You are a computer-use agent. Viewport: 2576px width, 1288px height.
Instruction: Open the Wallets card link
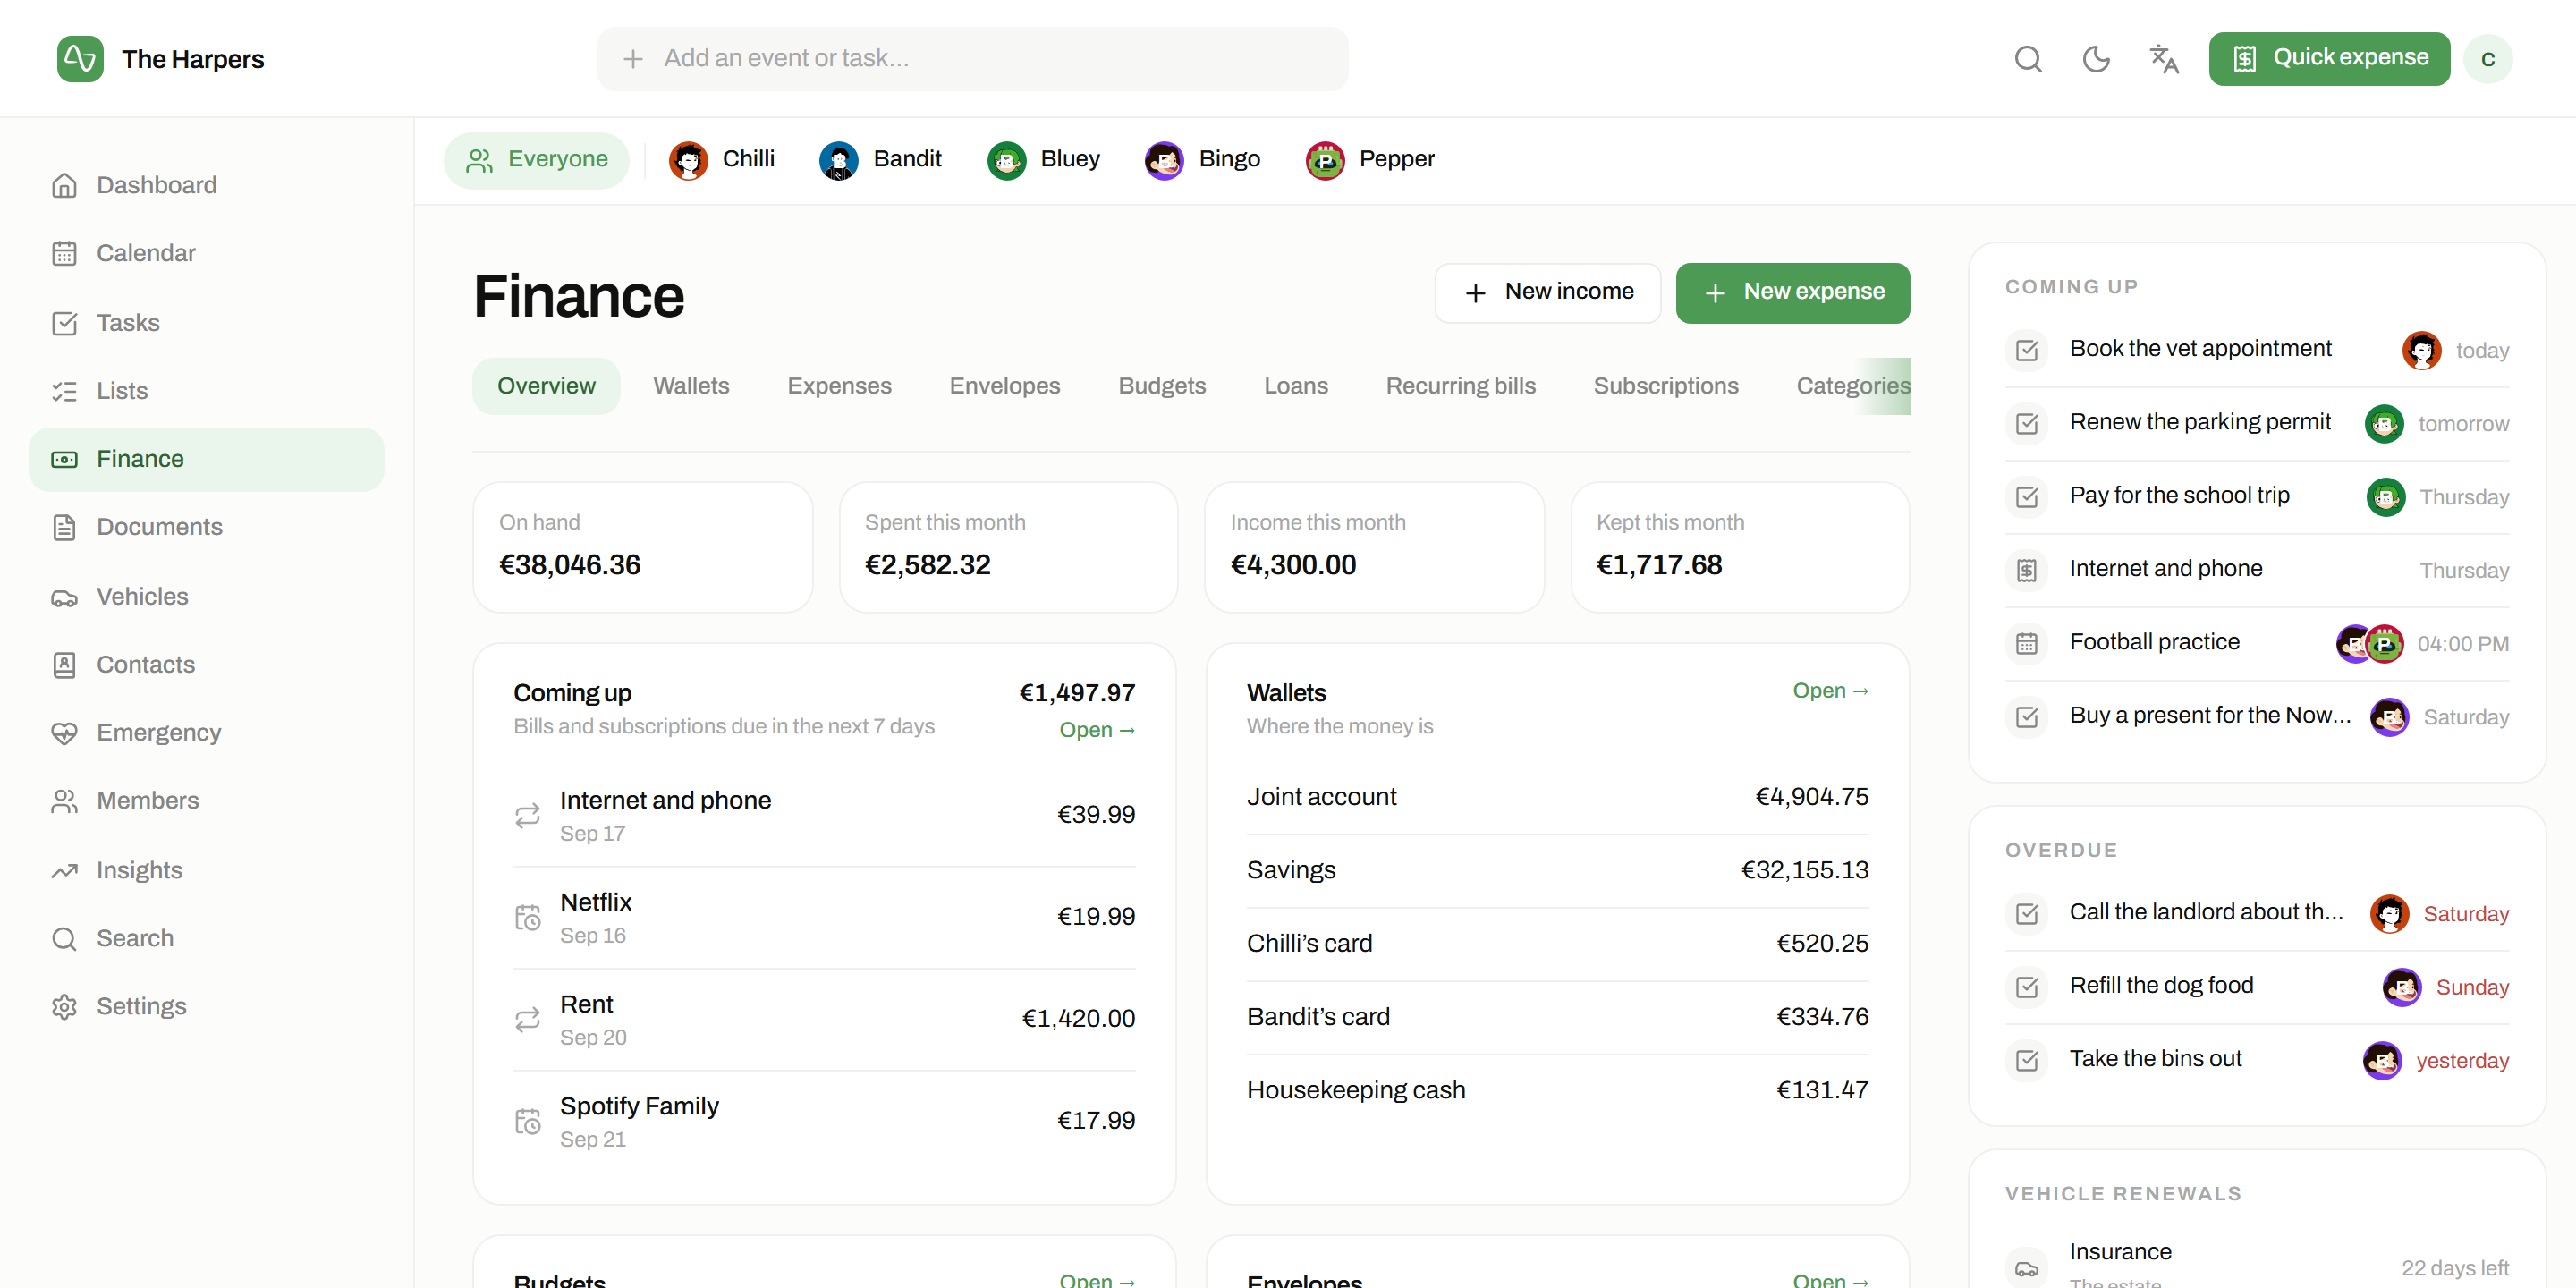(1830, 691)
